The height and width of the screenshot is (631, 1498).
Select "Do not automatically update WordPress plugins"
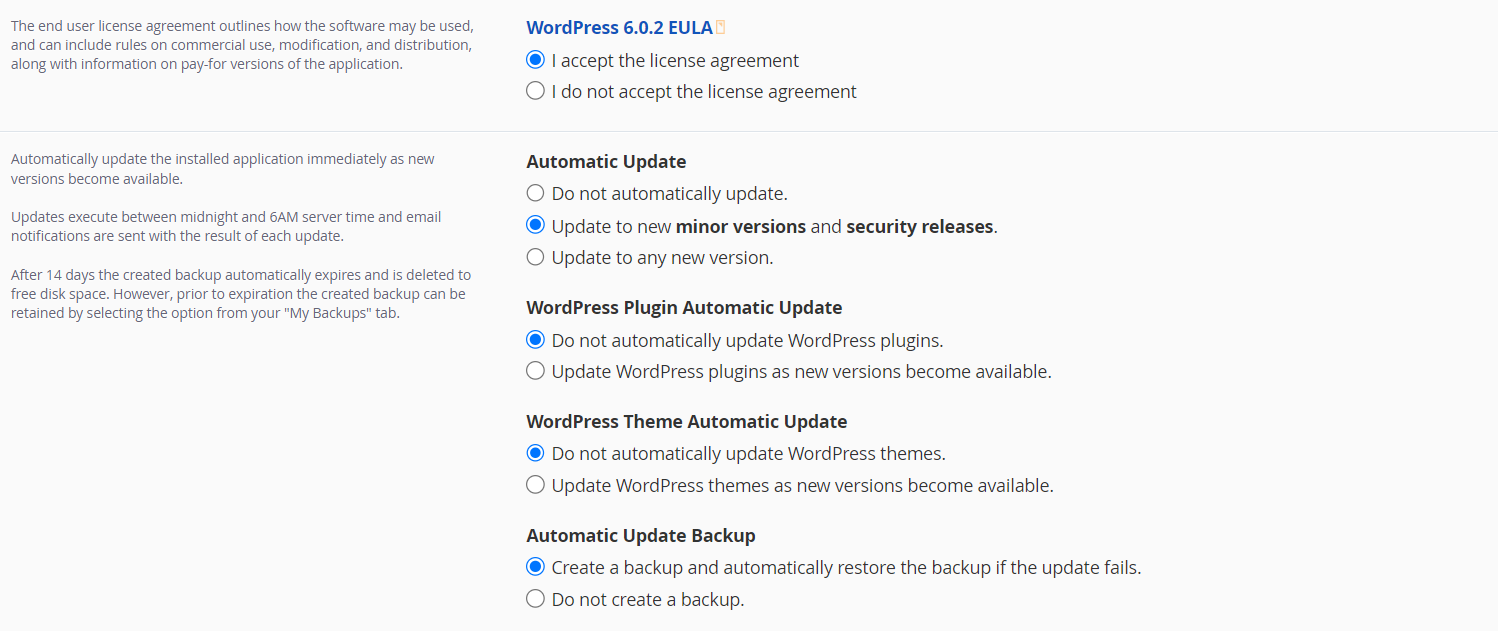[535, 339]
